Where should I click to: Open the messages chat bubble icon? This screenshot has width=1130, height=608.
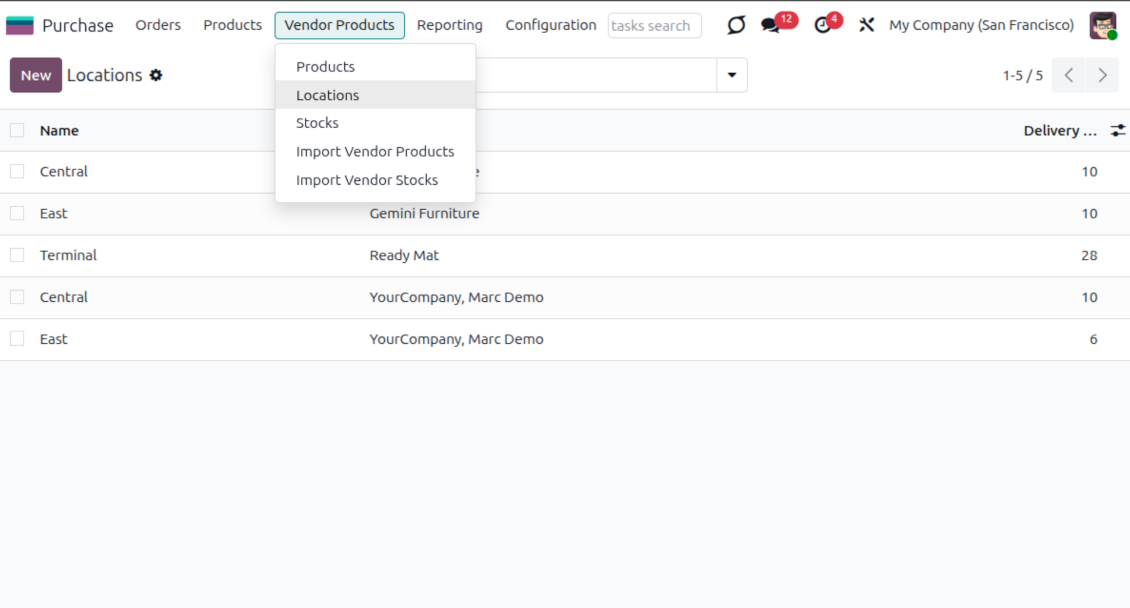click(770, 25)
